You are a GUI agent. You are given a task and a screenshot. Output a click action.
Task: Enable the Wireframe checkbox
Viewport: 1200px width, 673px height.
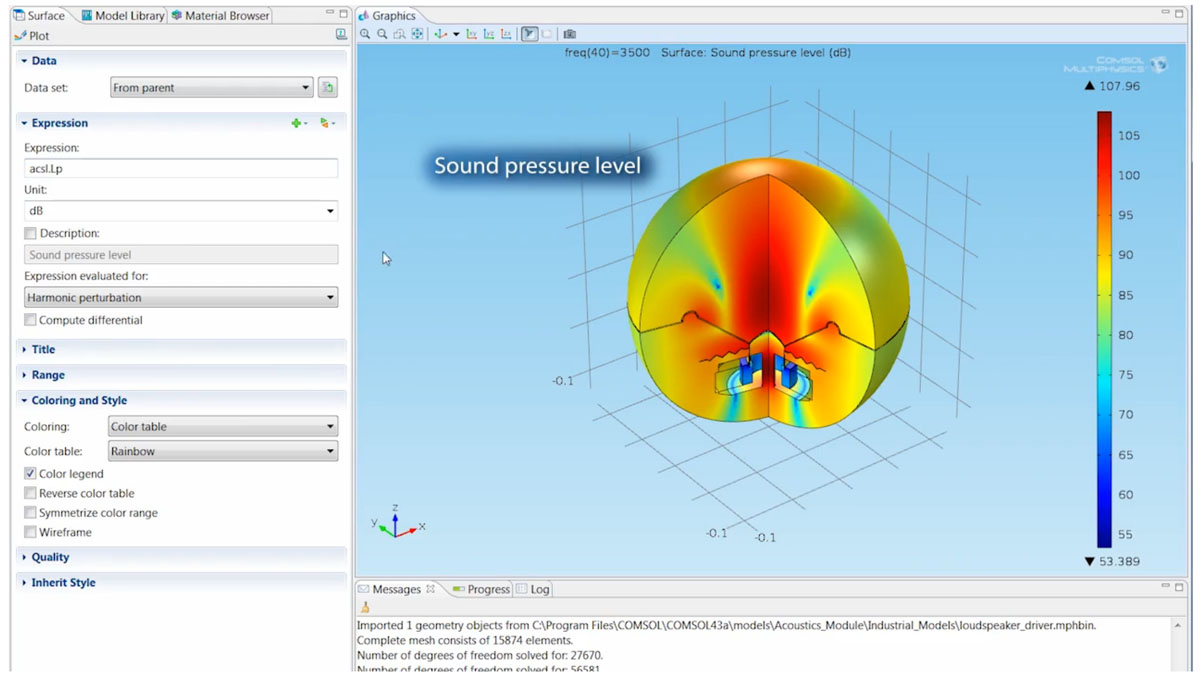point(30,532)
